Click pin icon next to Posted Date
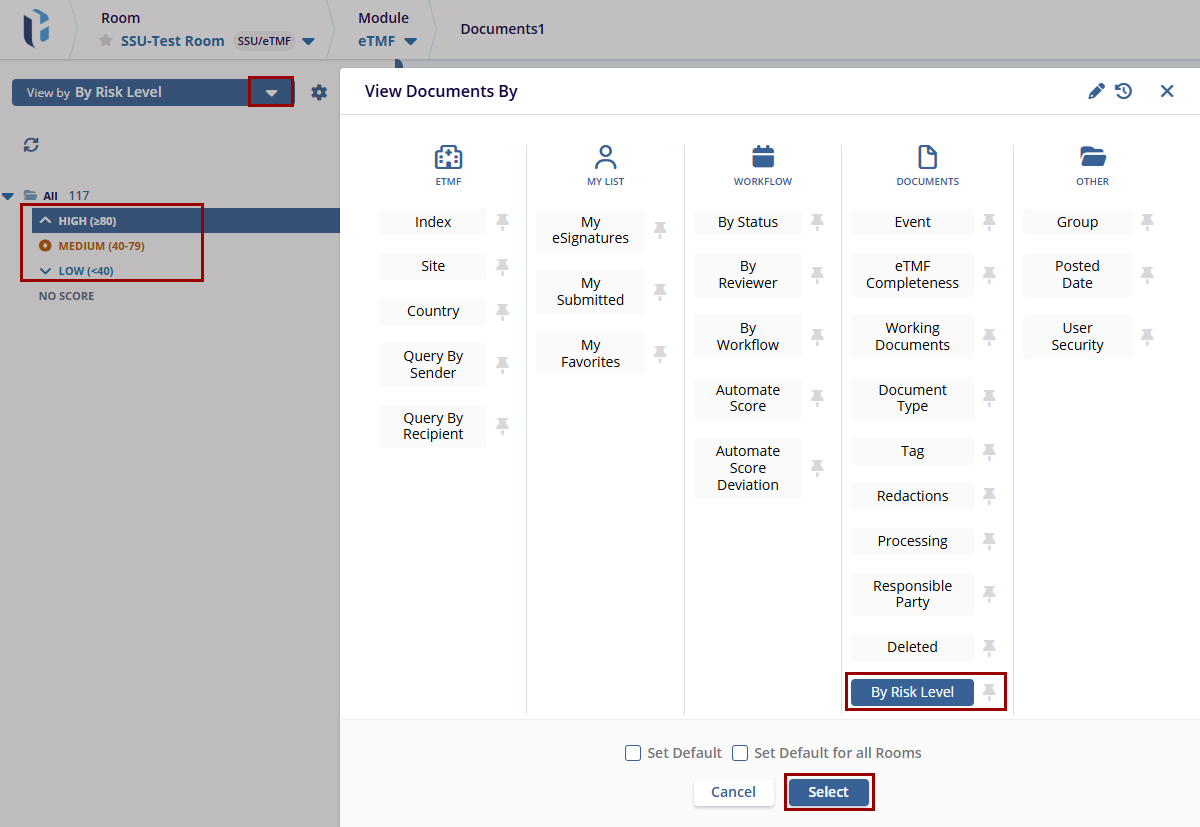 click(x=1147, y=275)
